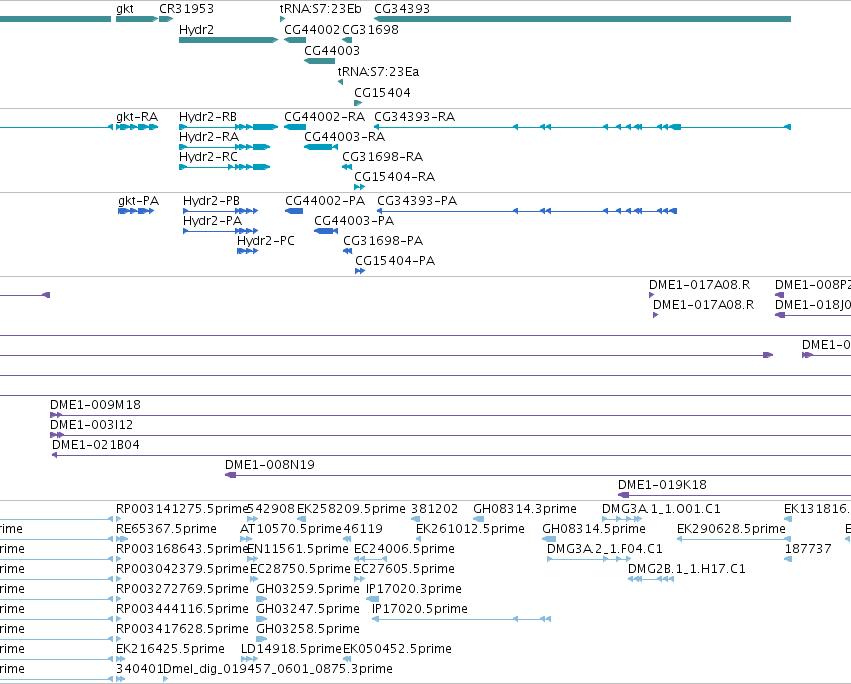This screenshot has width=851, height=684.
Task: Select DME1-009M18 clone label
Action: pos(96,405)
